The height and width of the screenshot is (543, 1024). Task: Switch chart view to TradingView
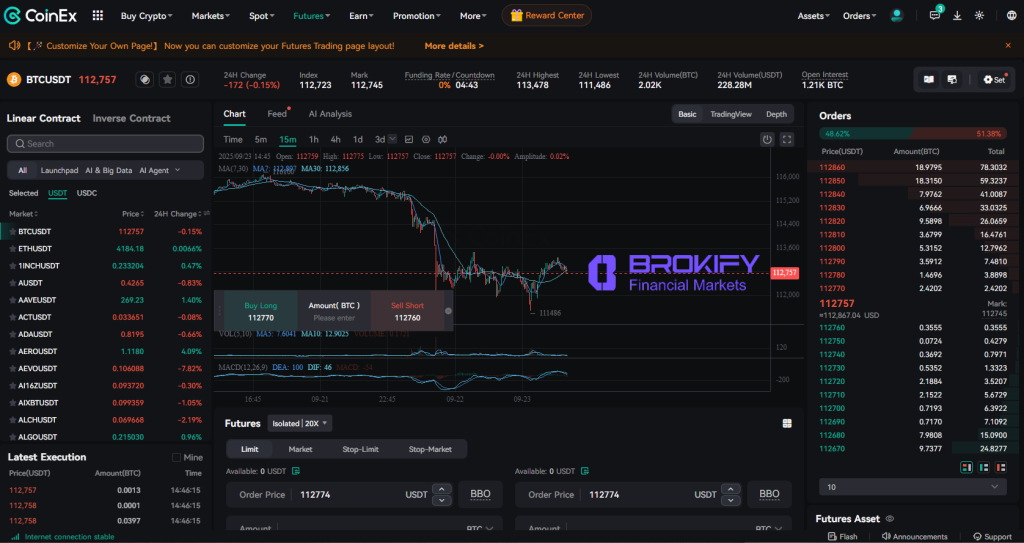(730, 114)
